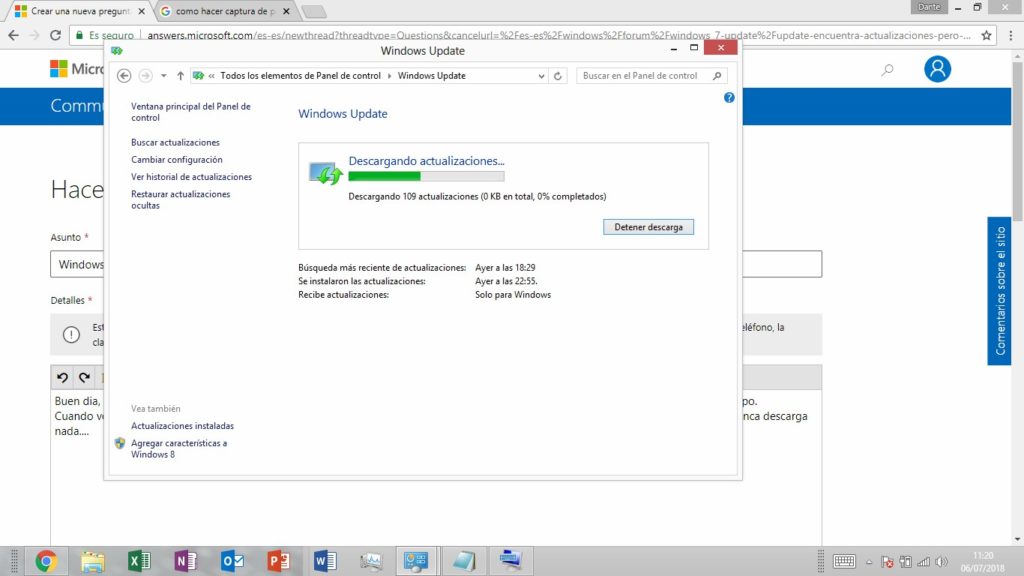Bookmark this page with the star icon

click(x=986, y=35)
